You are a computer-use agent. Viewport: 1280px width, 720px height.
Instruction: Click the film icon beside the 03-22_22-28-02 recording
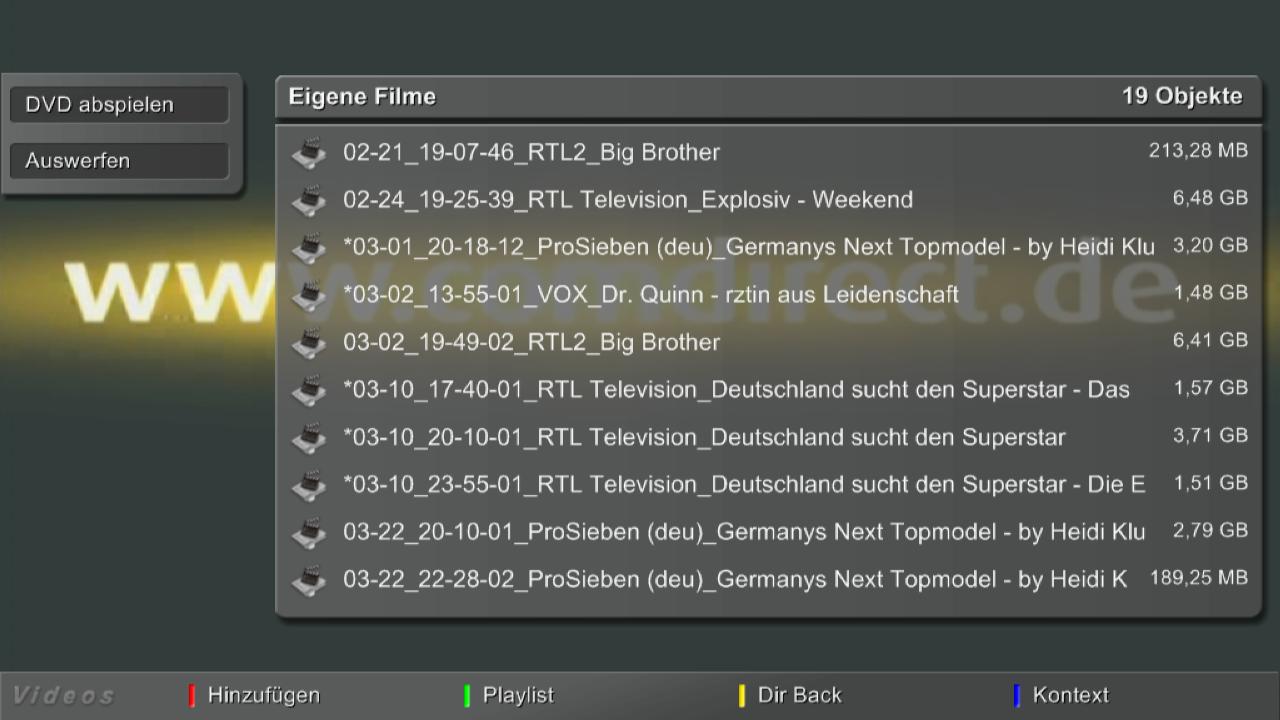309,579
